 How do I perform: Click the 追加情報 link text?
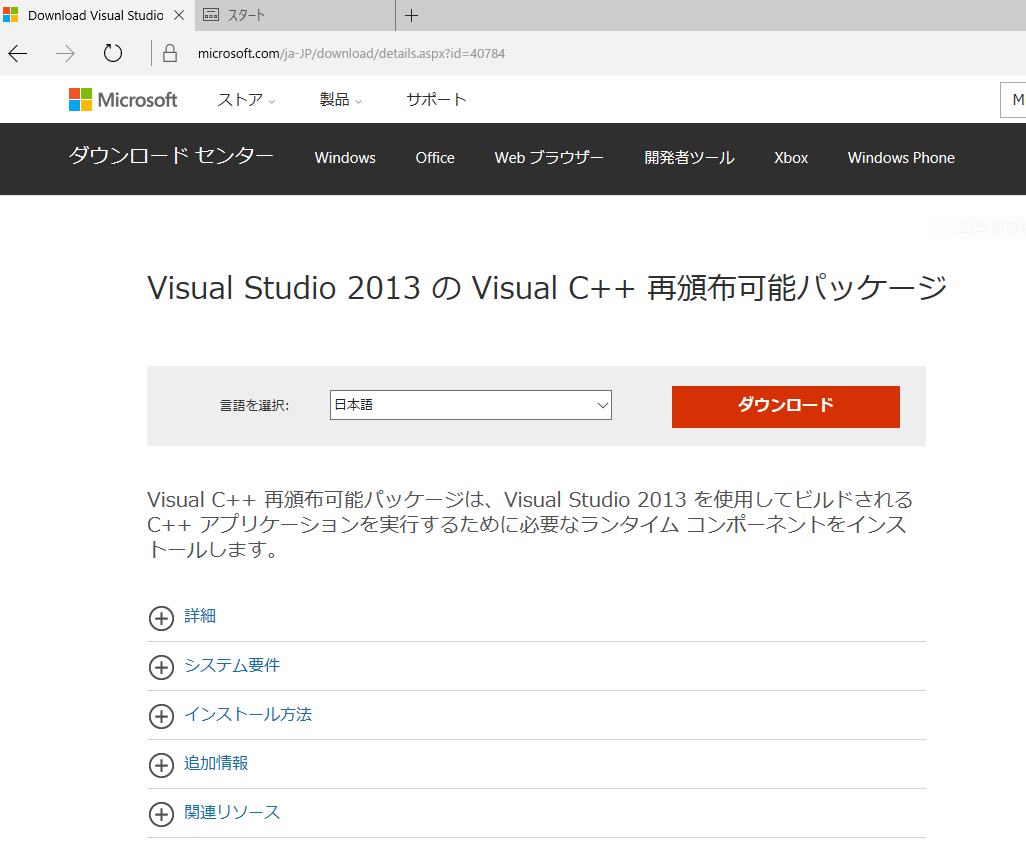(x=216, y=763)
